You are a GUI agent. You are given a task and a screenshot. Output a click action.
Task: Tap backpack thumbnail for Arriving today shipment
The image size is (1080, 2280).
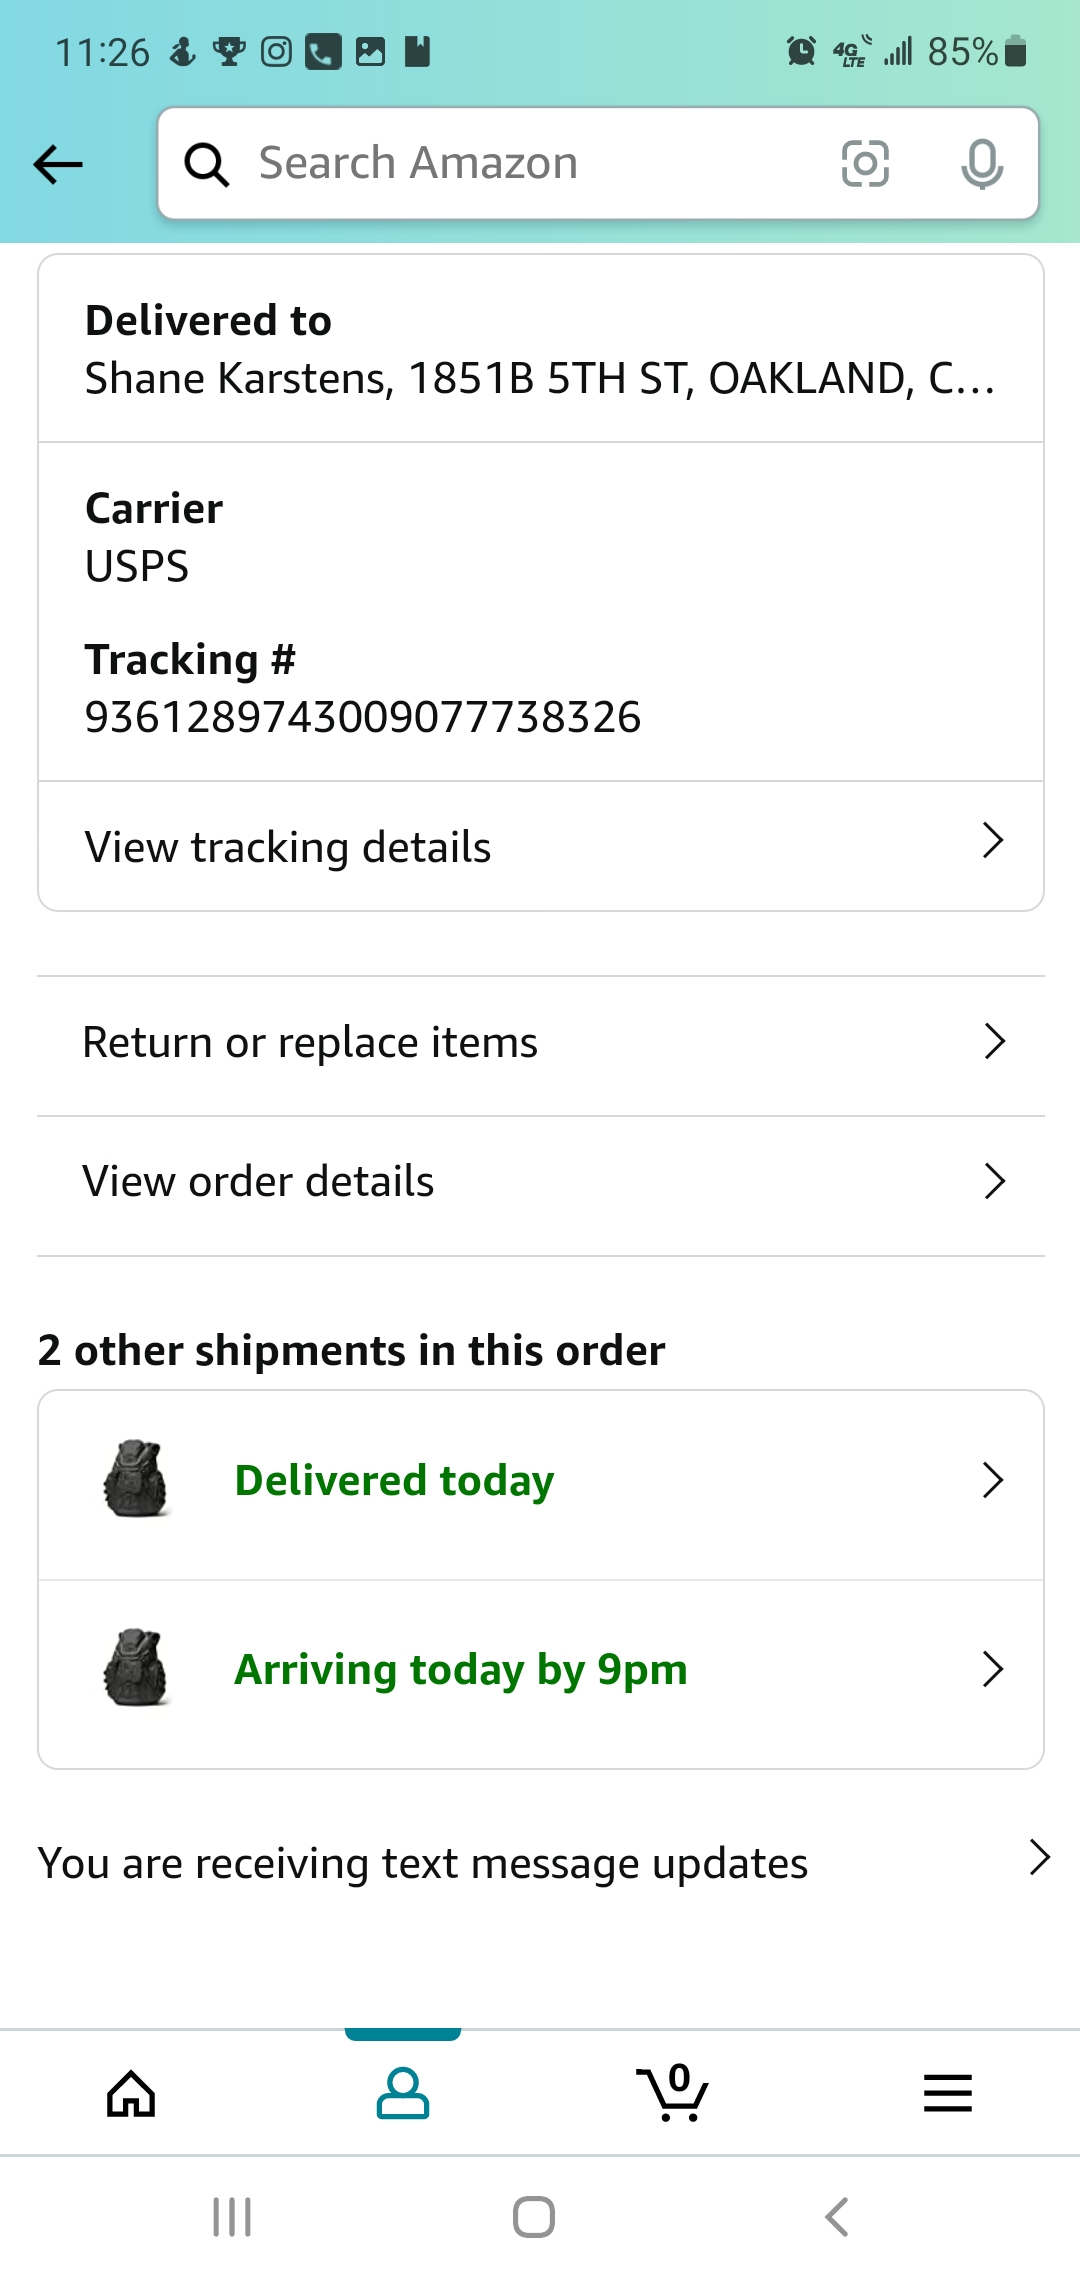pos(136,1668)
